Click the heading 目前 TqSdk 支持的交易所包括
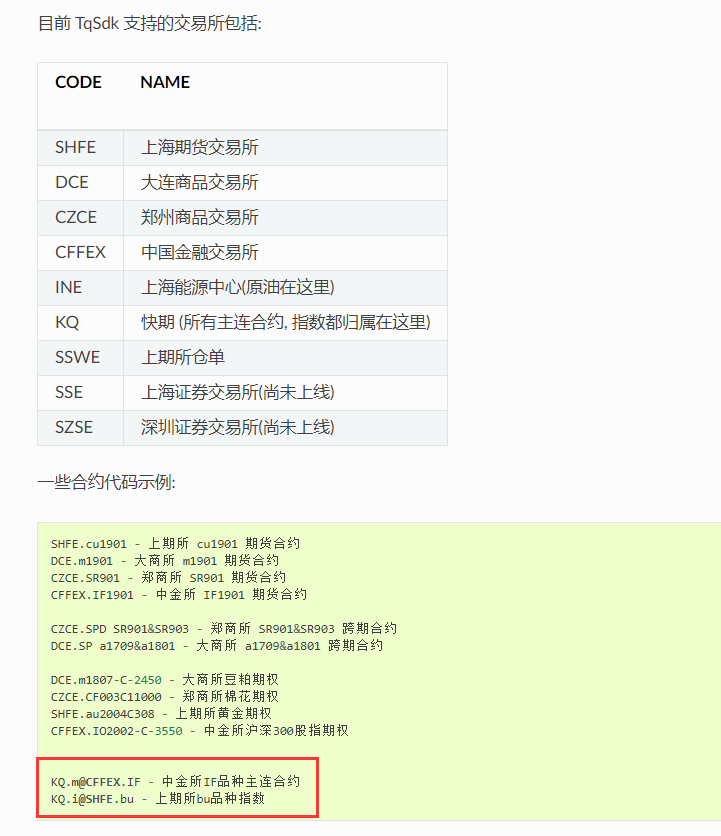 pos(150,24)
